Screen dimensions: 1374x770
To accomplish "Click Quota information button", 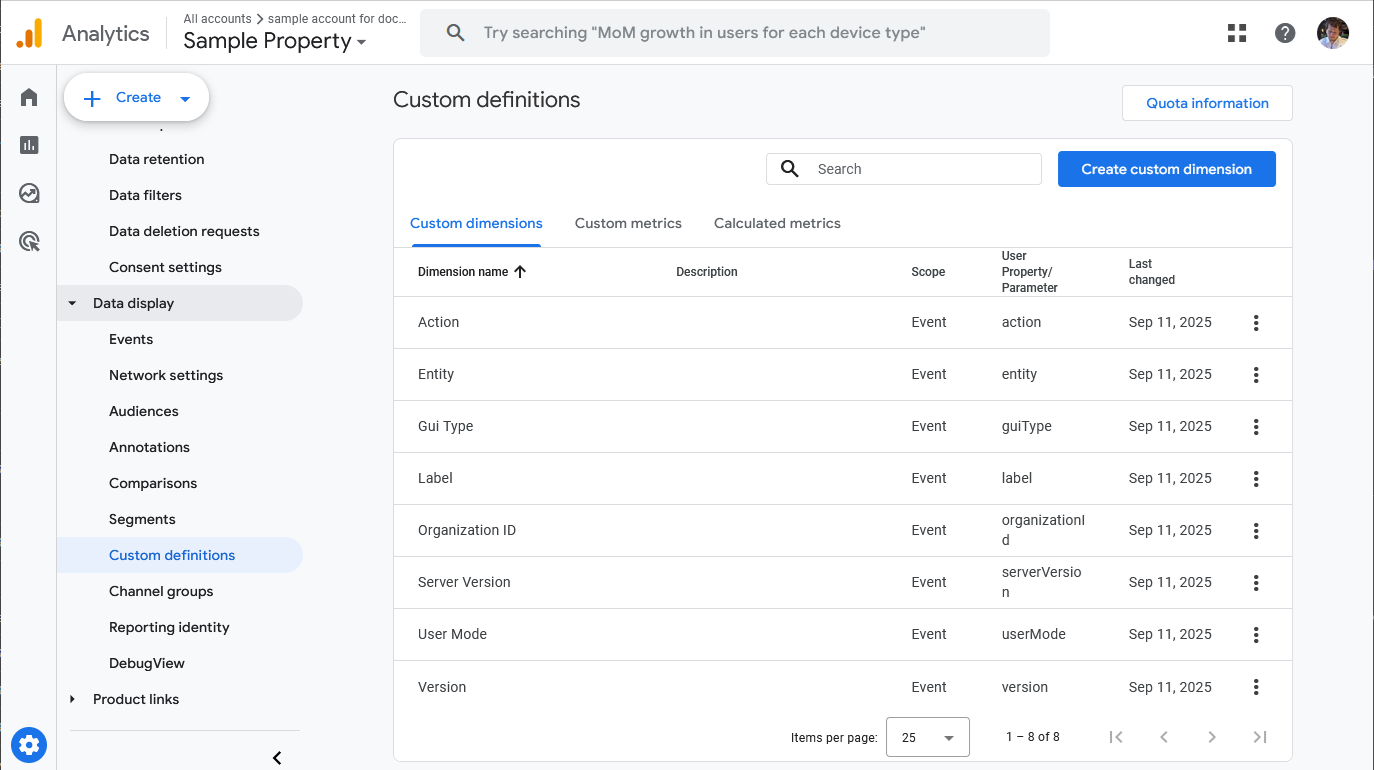I will pos(1207,103).
